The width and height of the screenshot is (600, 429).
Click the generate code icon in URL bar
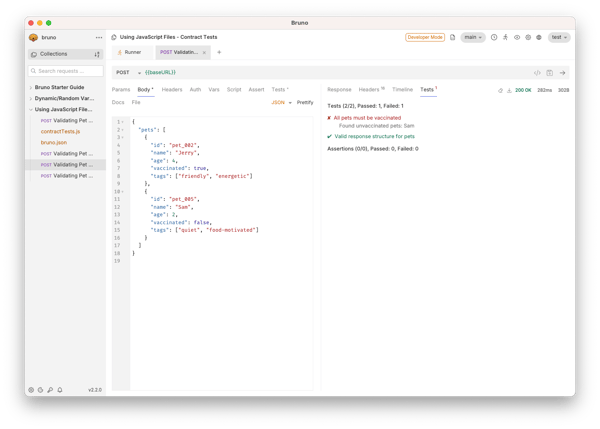(x=537, y=73)
